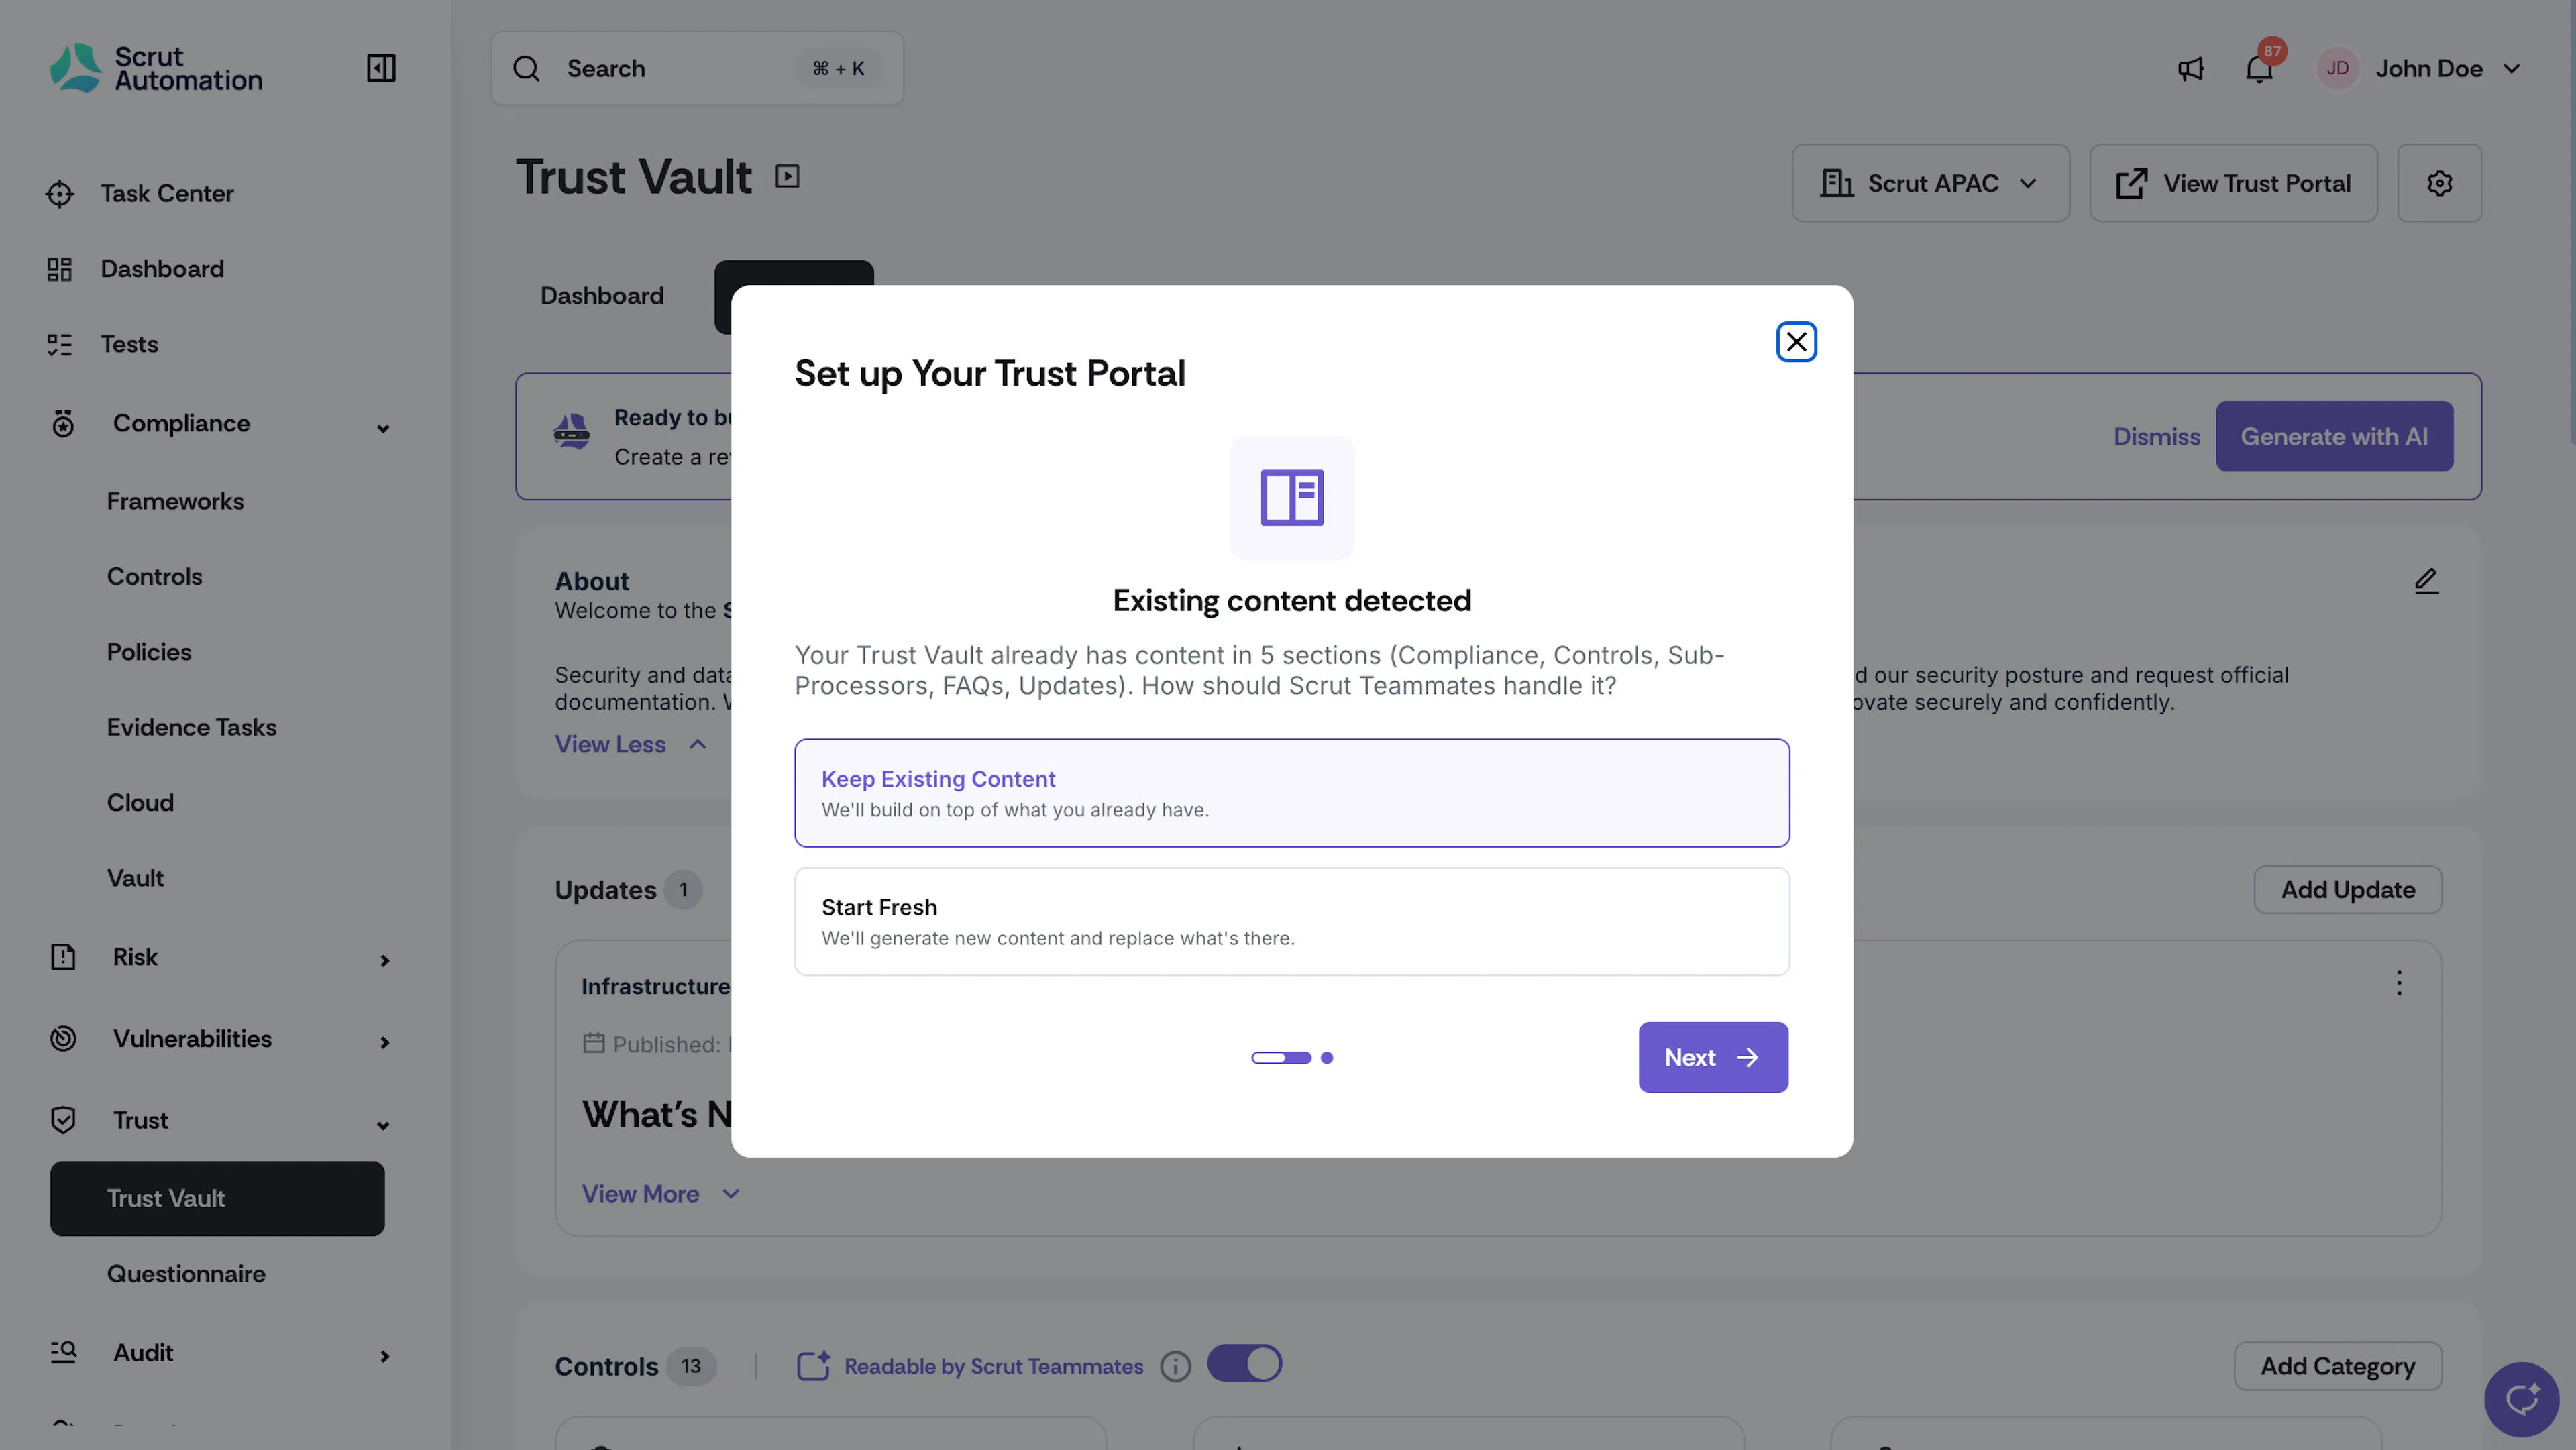Select the Keep Existing Content option

tap(1291, 793)
